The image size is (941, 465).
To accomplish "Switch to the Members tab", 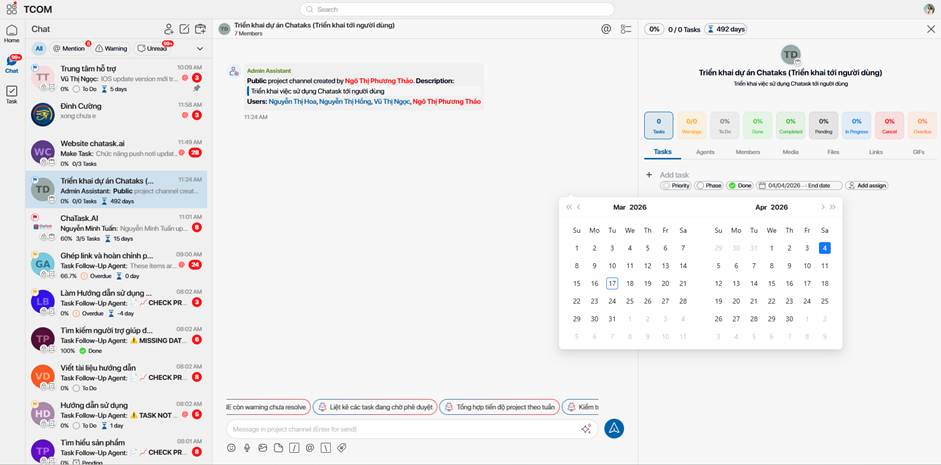I will 748,152.
